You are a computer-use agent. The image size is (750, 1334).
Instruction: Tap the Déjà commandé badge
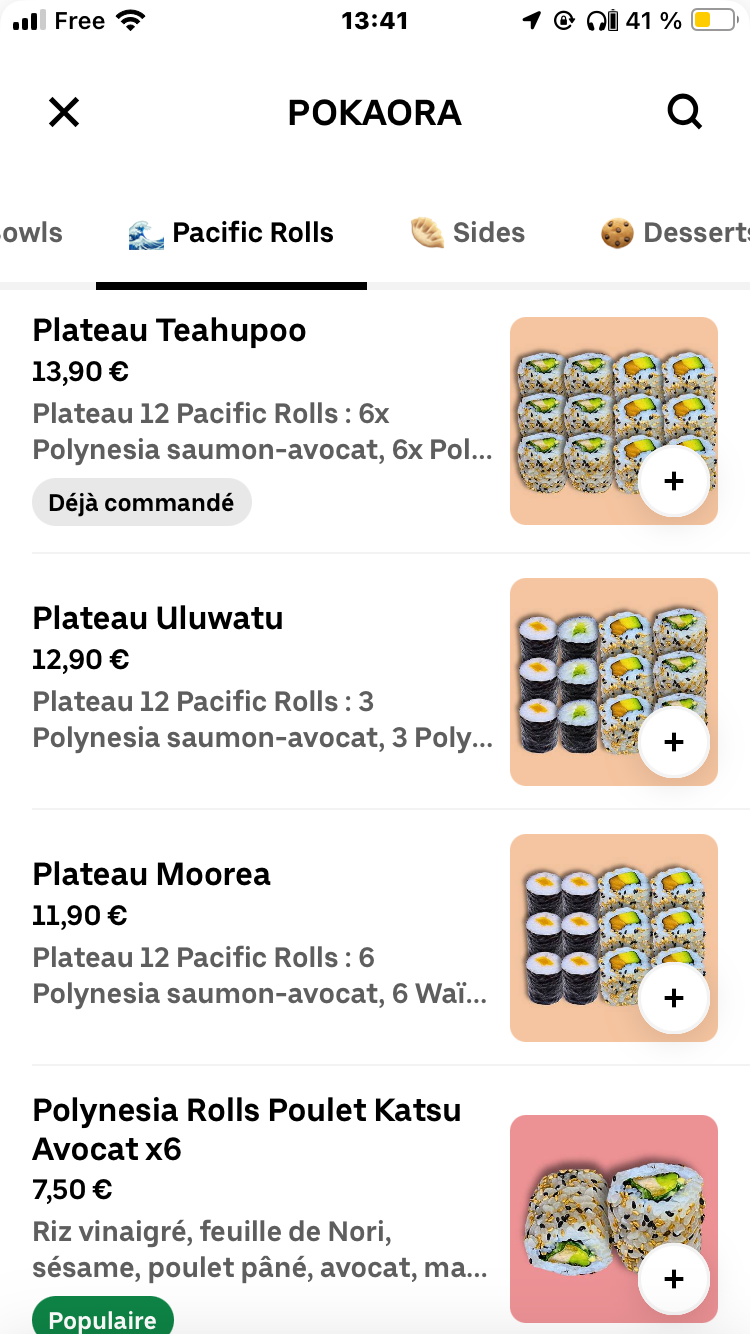[x=142, y=502]
